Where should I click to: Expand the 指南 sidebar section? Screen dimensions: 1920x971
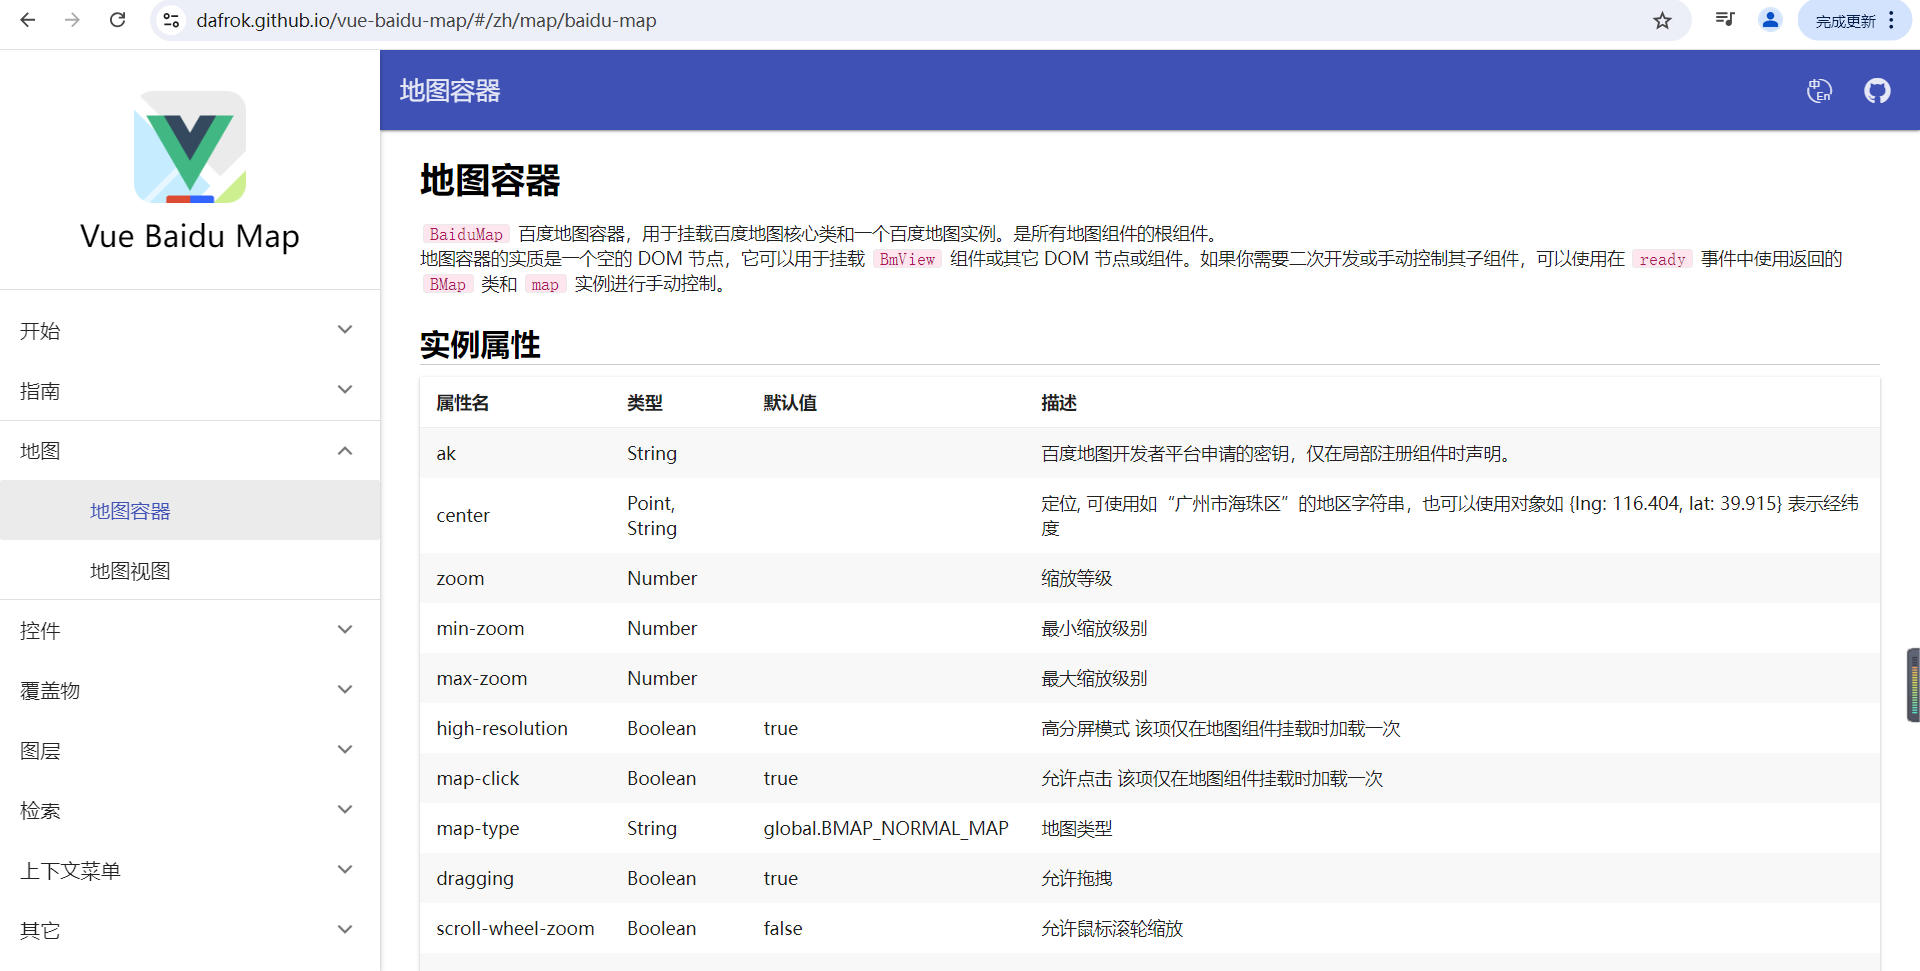pos(190,390)
